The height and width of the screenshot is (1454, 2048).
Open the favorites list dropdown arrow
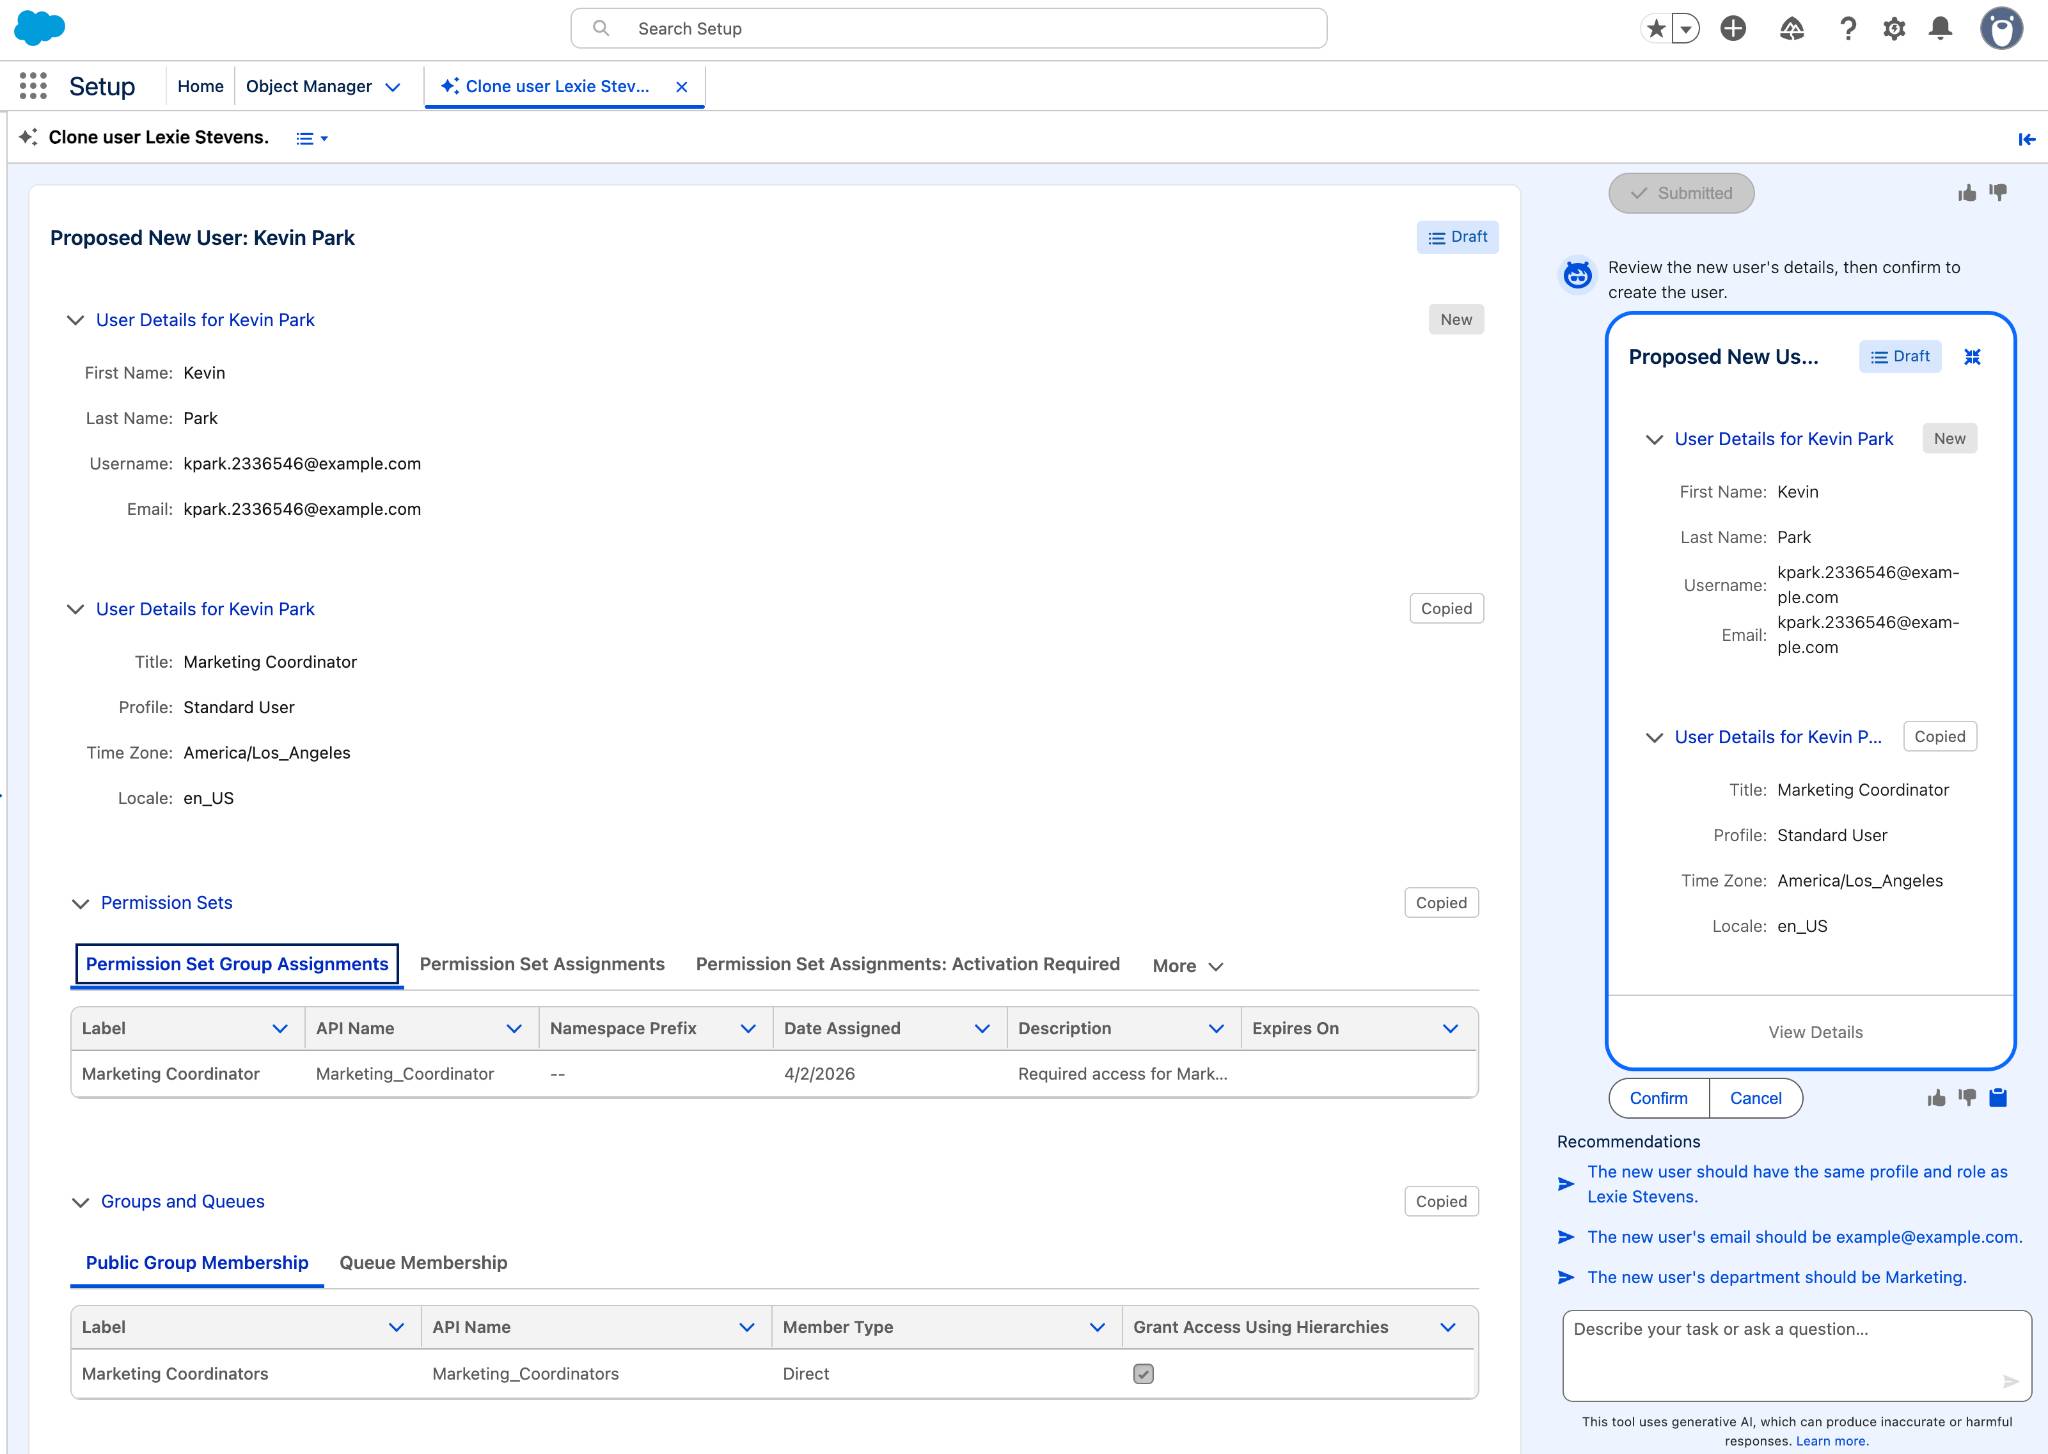pyautogui.click(x=1686, y=29)
